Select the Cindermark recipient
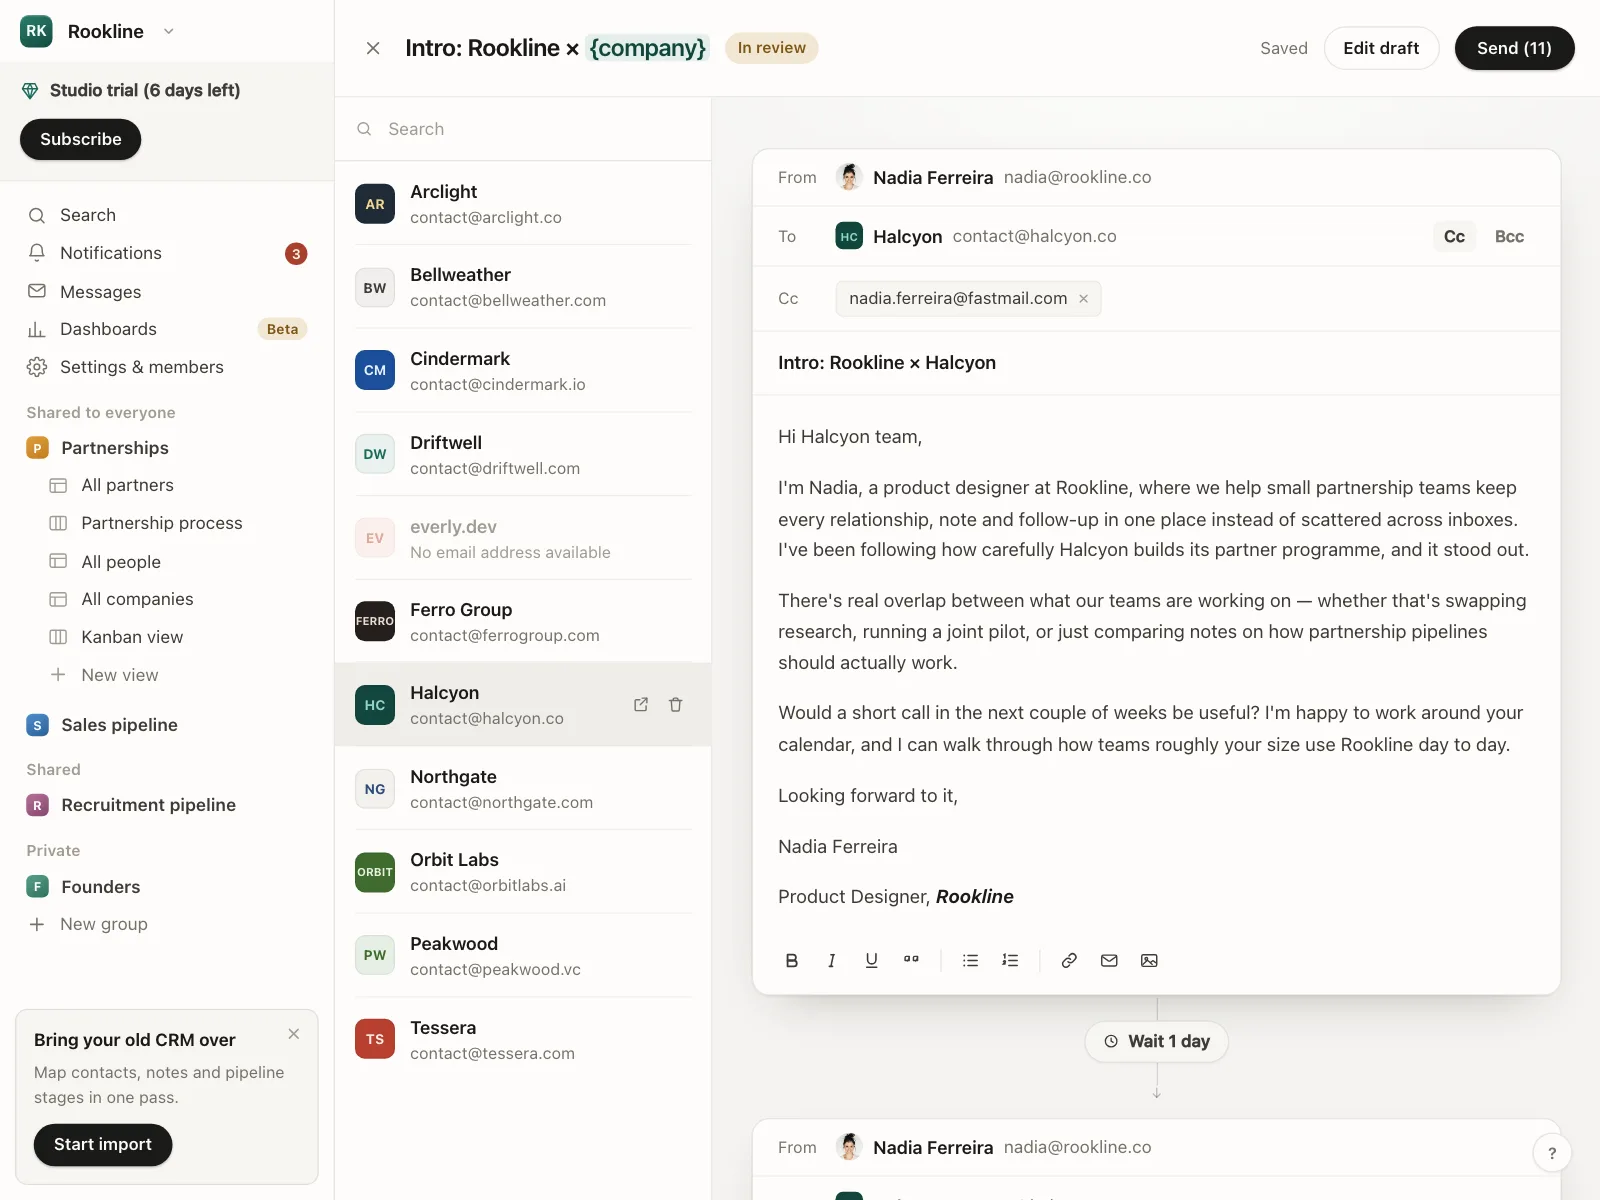The width and height of the screenshot is (1600, 1200). pos(523,371)
